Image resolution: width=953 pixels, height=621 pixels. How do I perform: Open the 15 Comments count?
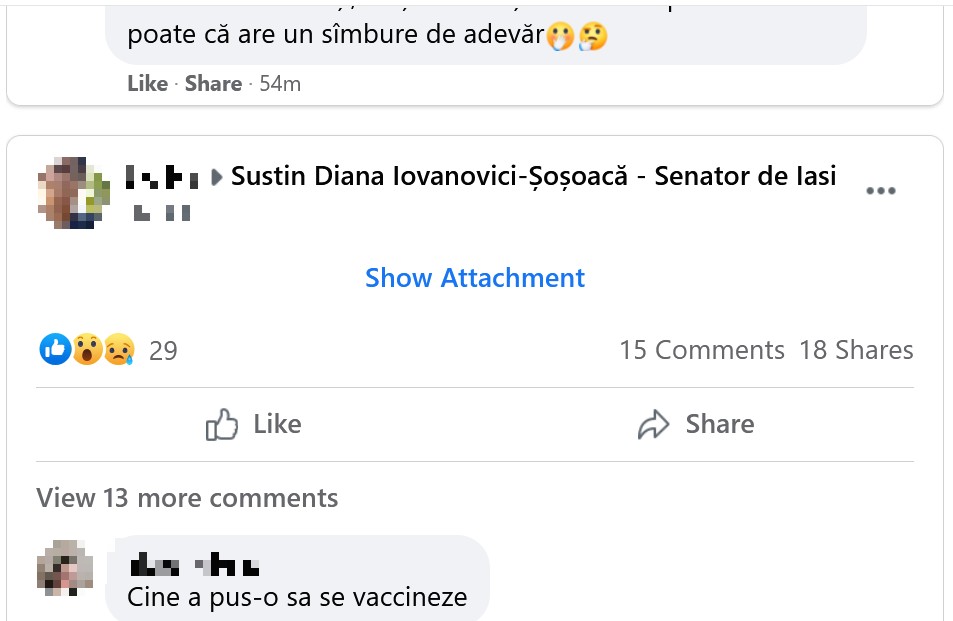click(701, 350)
